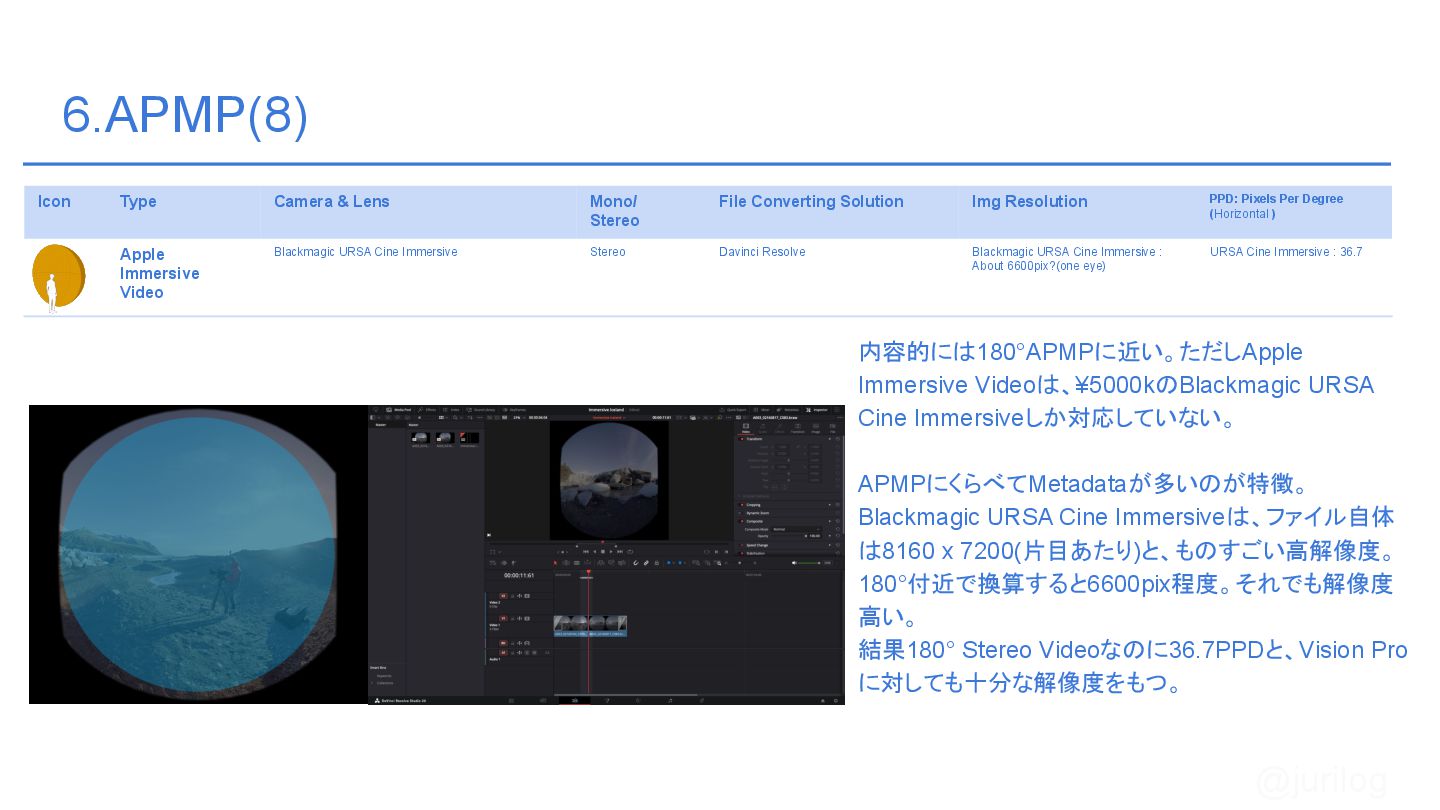Select the red Selection Mode arrow tool
Screen dimensions: 1440x810
click(x=555, y=563)
